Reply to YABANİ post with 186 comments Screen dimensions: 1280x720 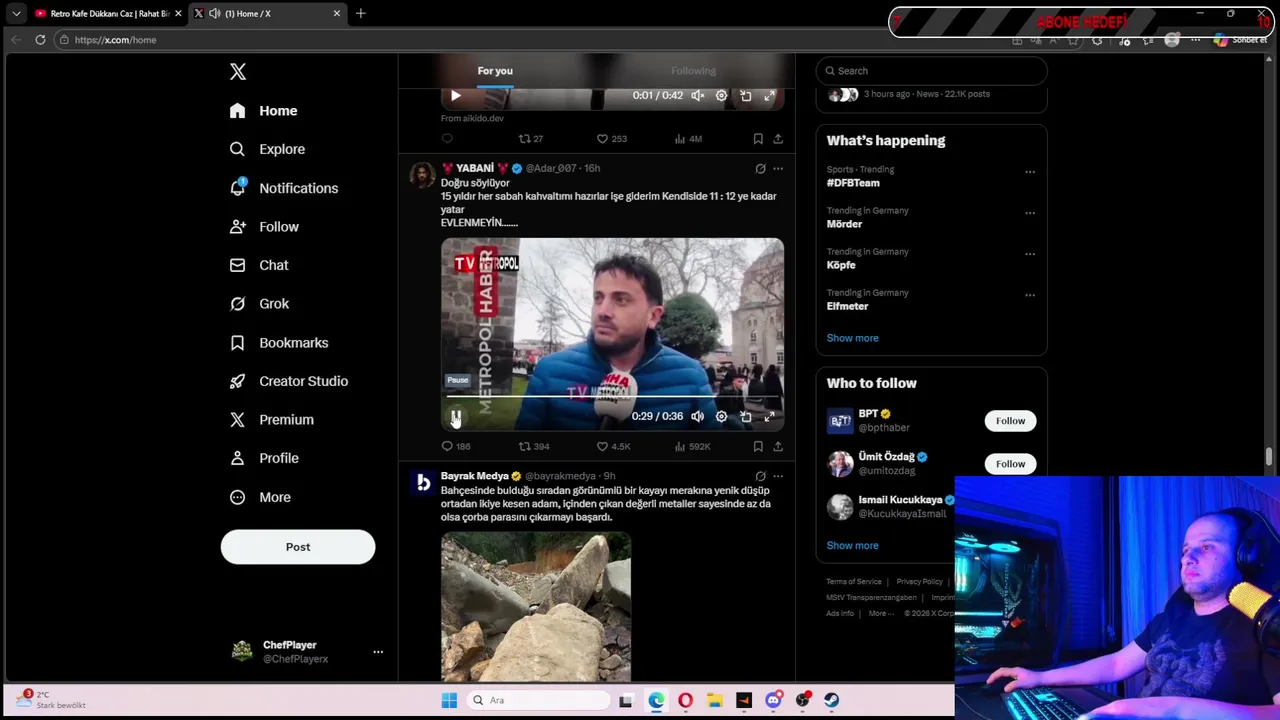[x=456, y=447]
